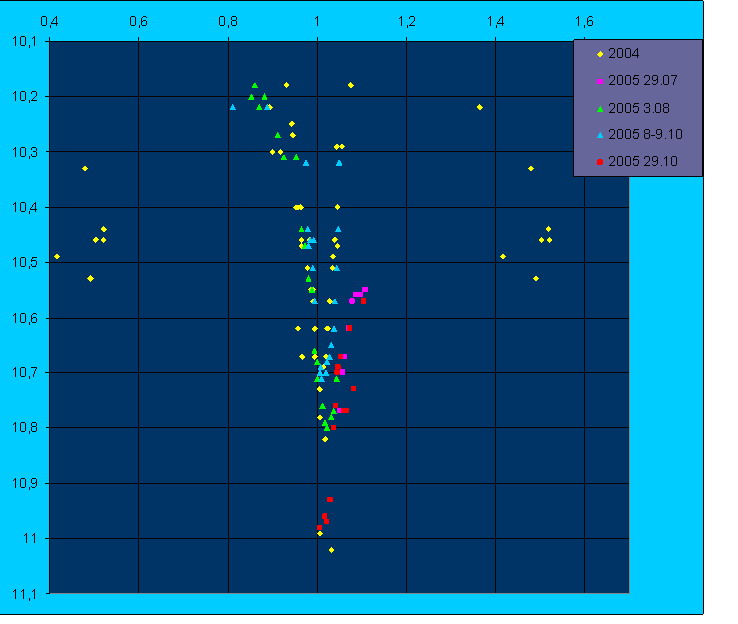Screen dimensions: 738x624
Task: Click the 10,1 label on vertical axis
Action: click(x=24, y=41)
